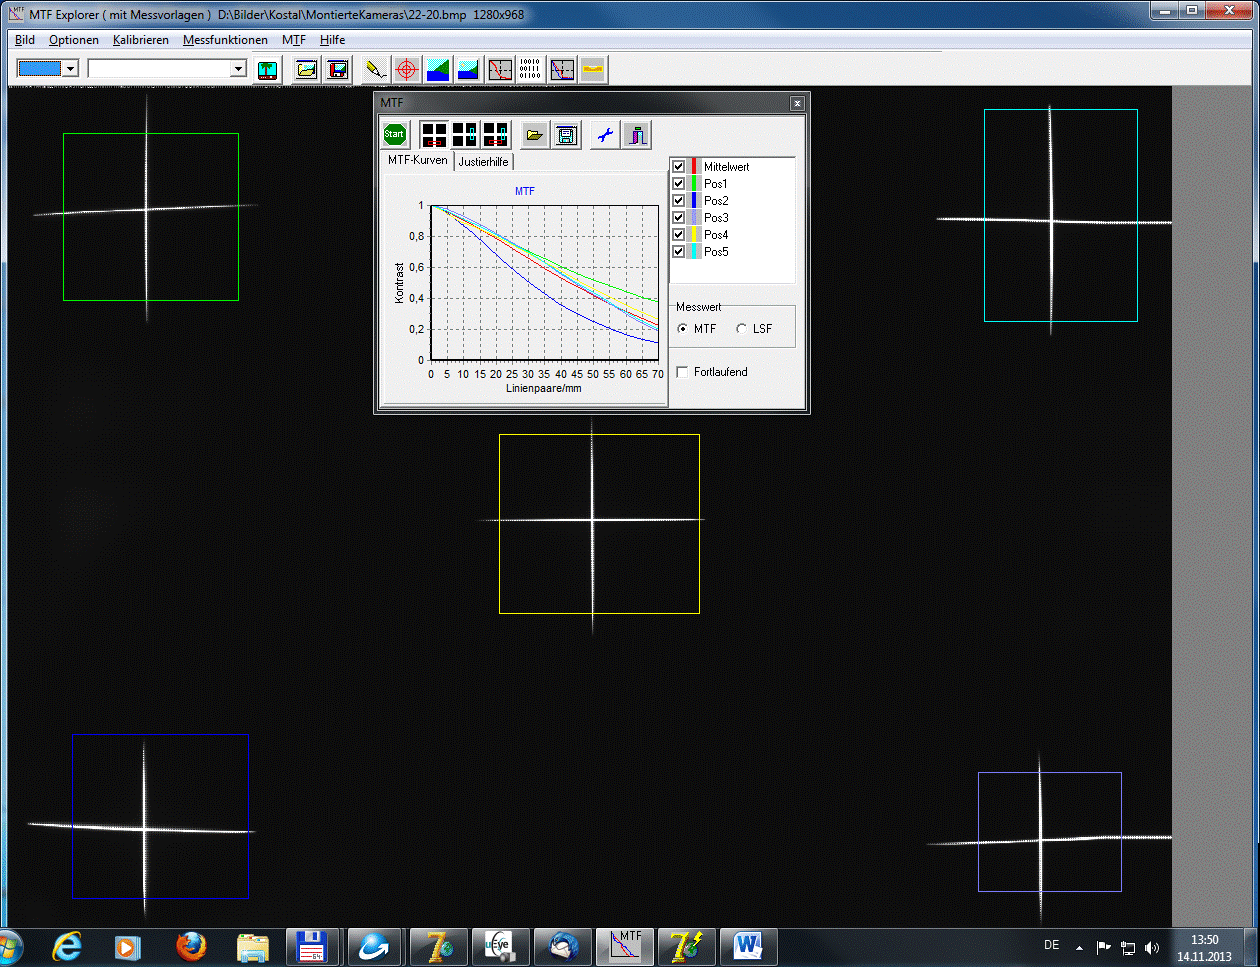Screen dimensions: 1260x967
Task: Click the yellow marker pen tool
Action: [375, 69]
